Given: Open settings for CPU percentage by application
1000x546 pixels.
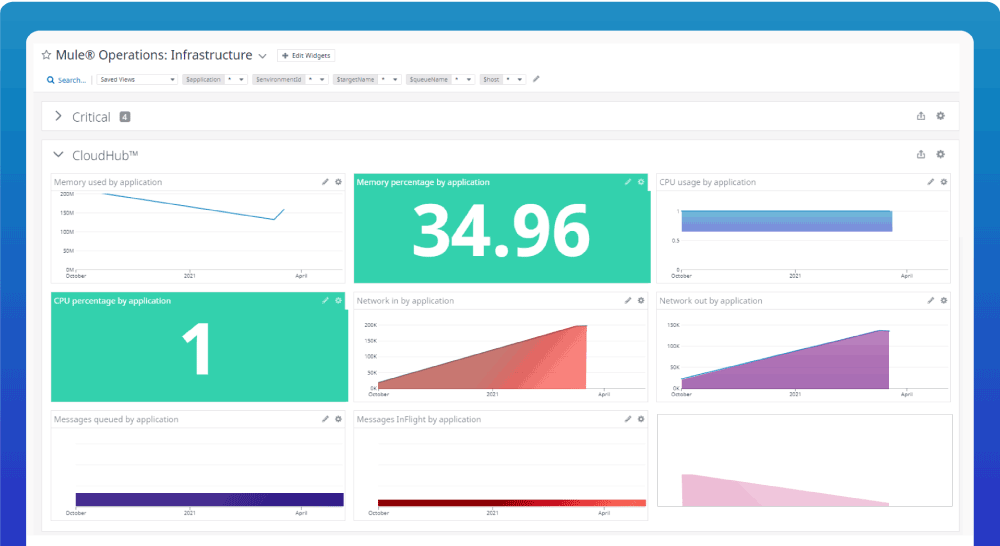Looking at the screenshot, I should click(x=339, y=300).
